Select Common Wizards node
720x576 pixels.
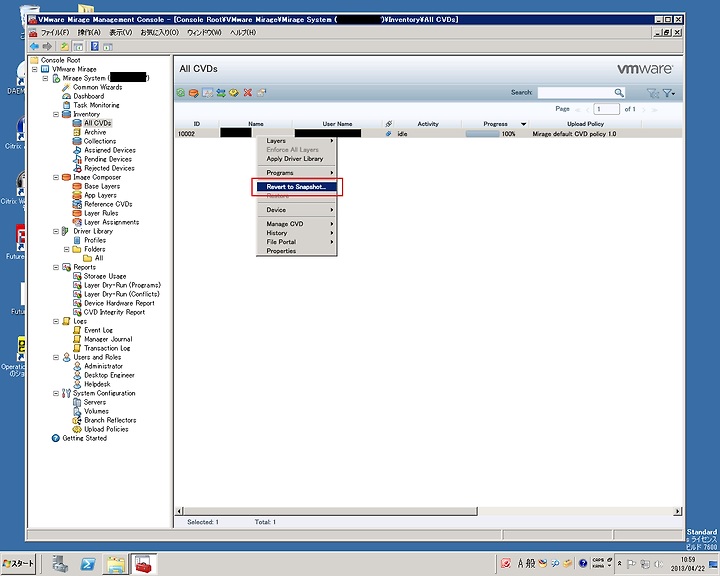(97, 87)
